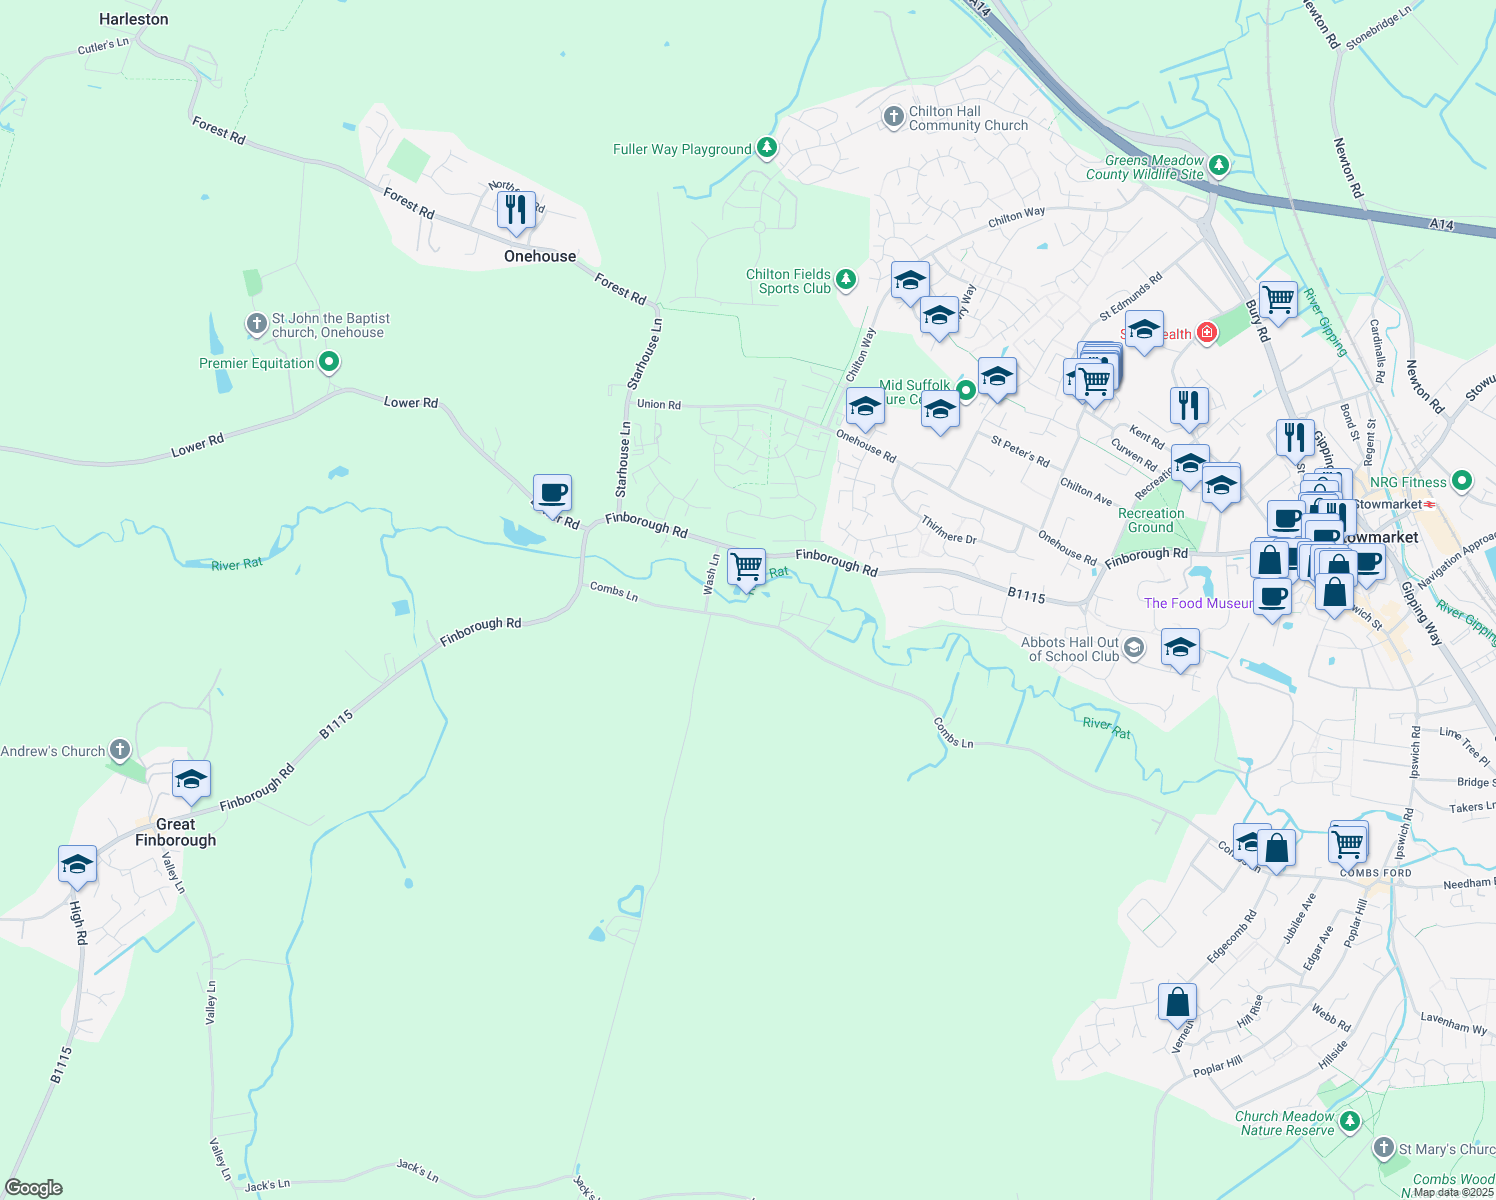Click the restaurant marker in Onehouse
Image resolution: width=1496 pixels, height=1200 pixels.
coord(516,211)
